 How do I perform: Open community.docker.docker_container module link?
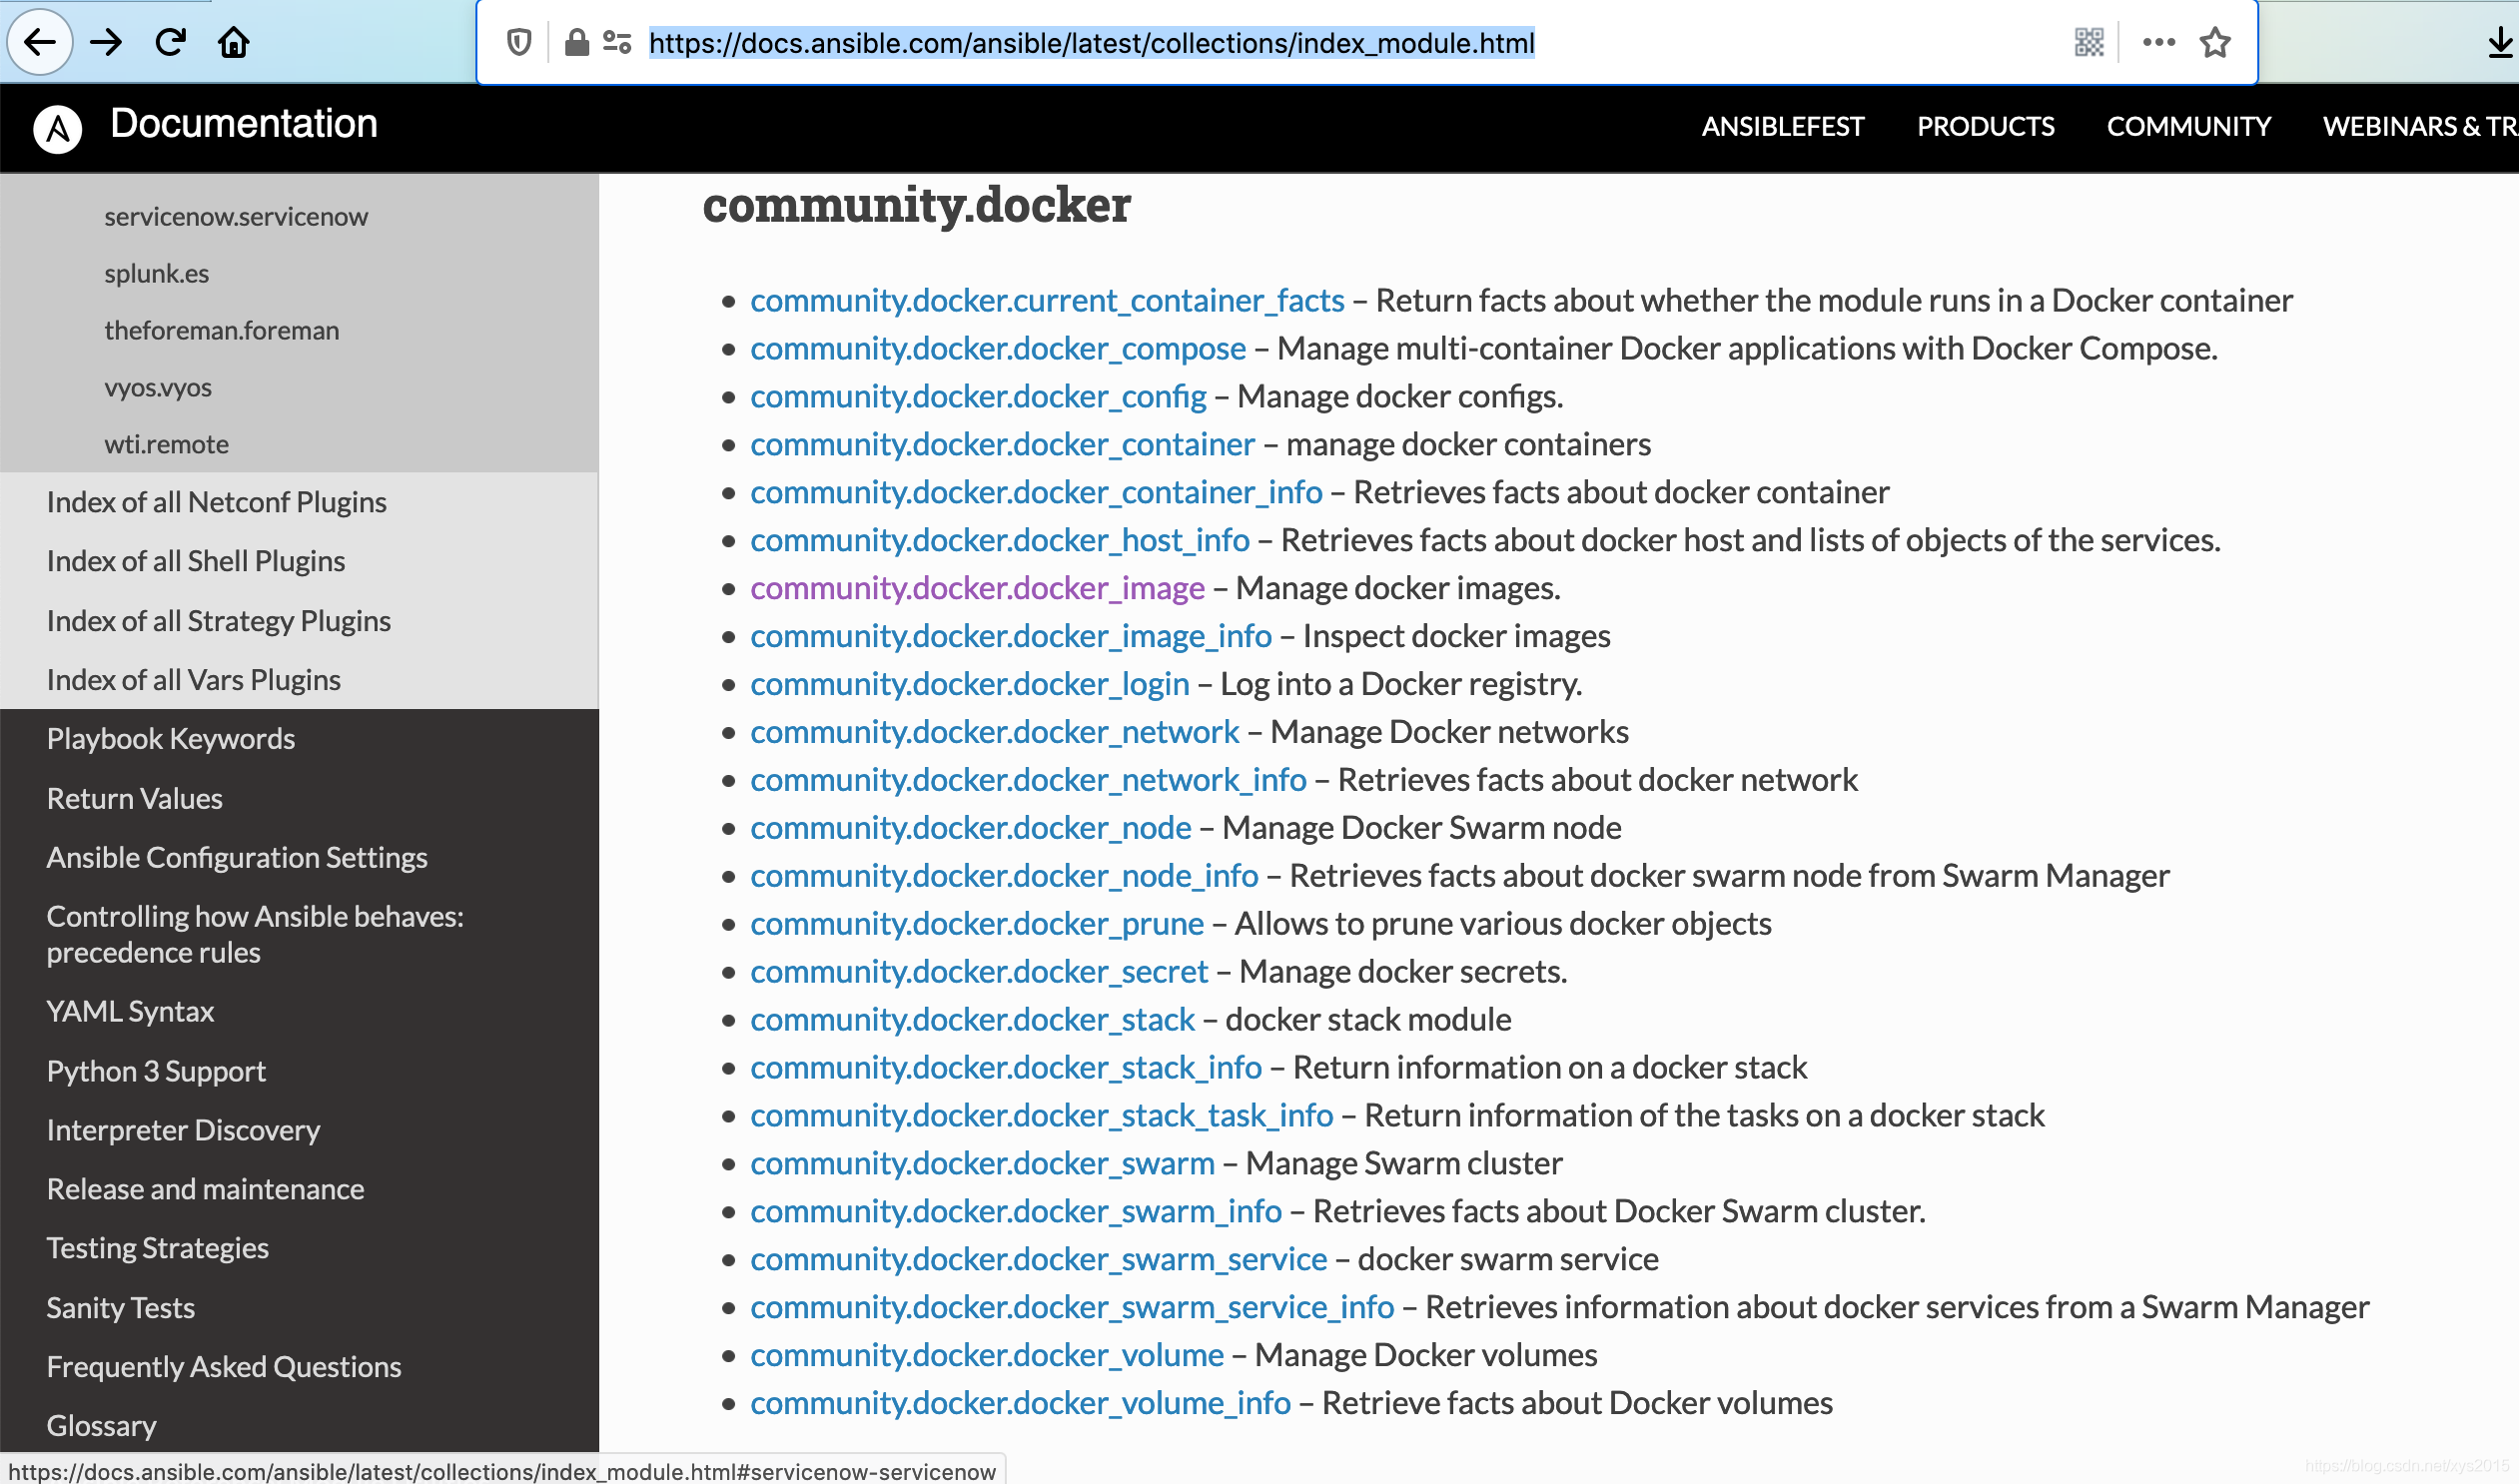point(1003,445)
